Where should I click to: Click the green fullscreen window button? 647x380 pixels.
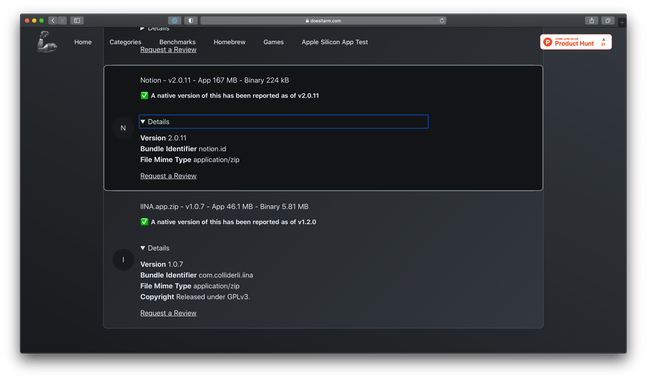(x=42, y=20)
